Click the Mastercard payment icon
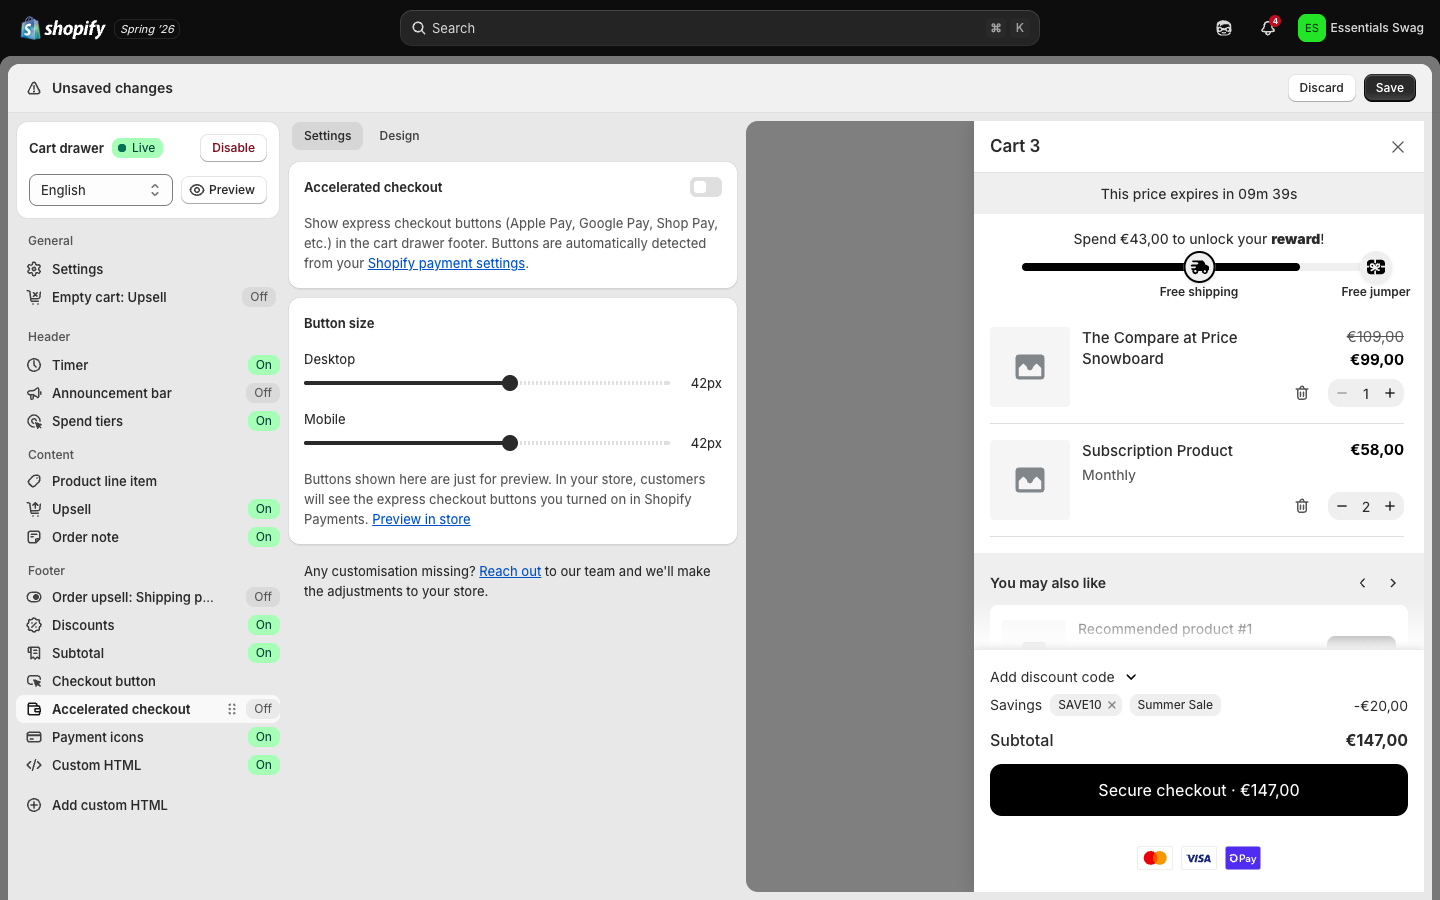 [x=1155, y=858]
